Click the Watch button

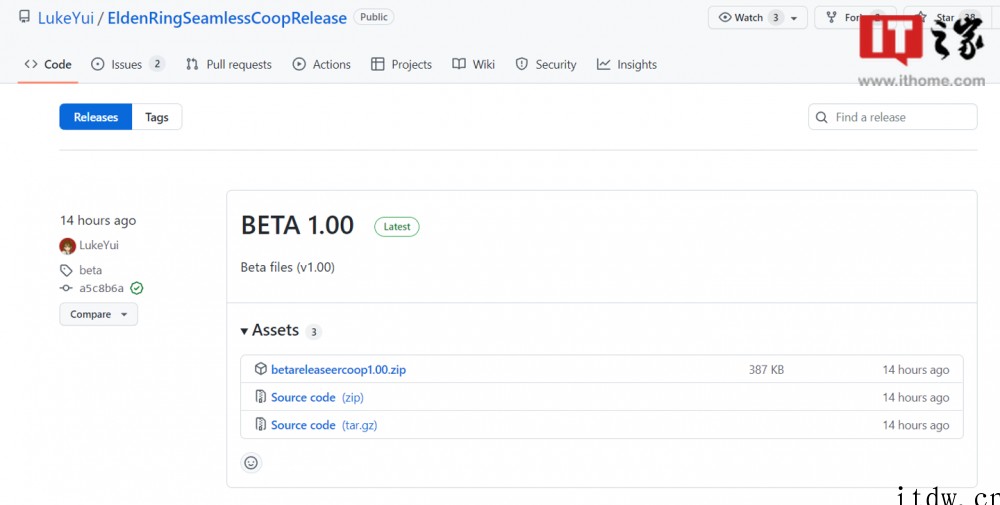pos(758,18)
